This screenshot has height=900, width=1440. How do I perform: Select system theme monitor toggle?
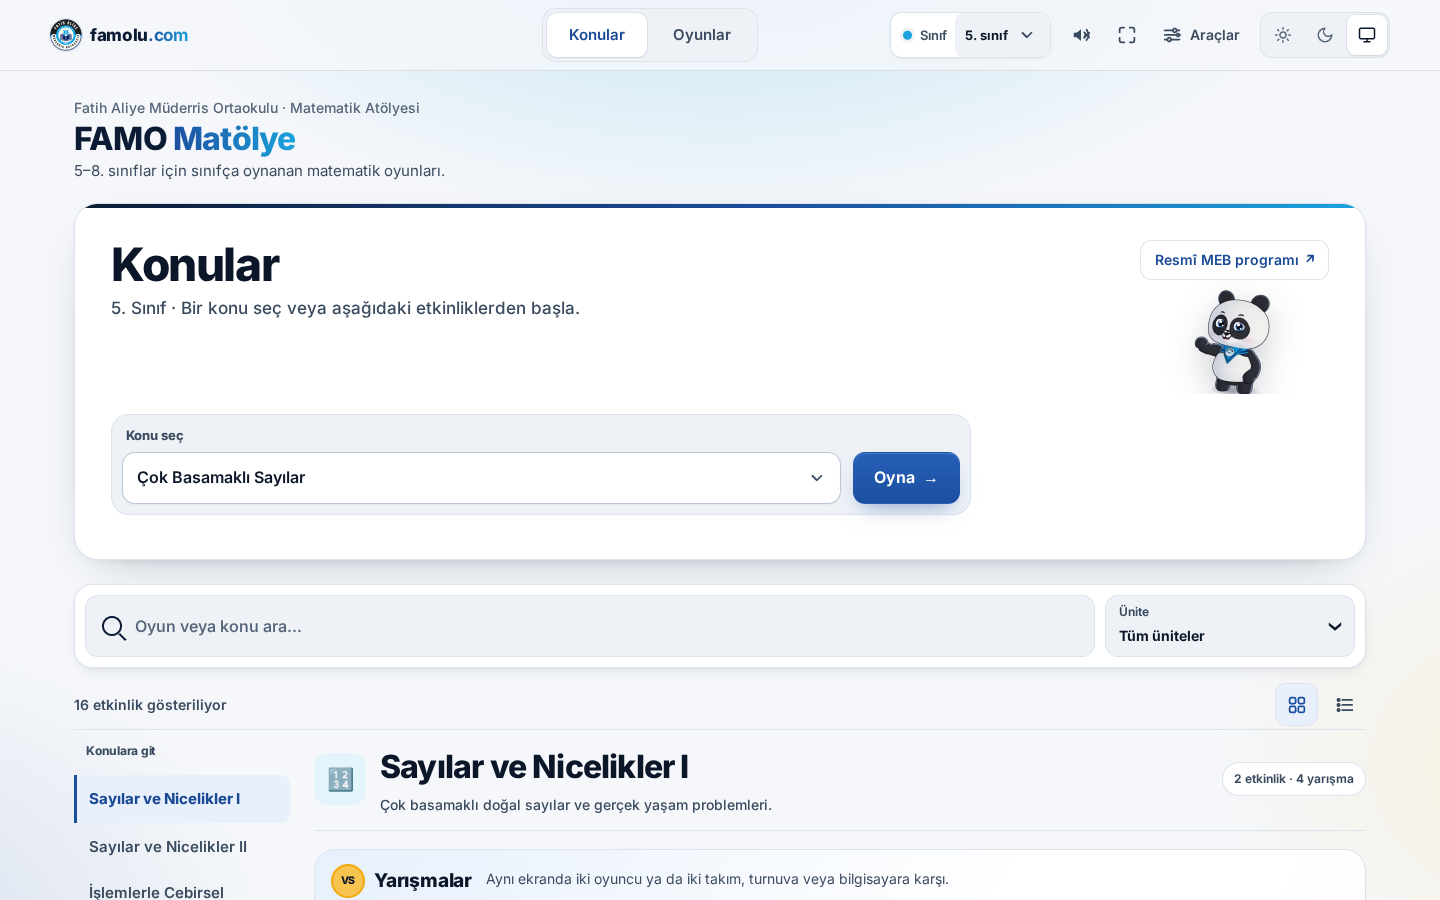pyautogui.click(x=1367, y=35)
